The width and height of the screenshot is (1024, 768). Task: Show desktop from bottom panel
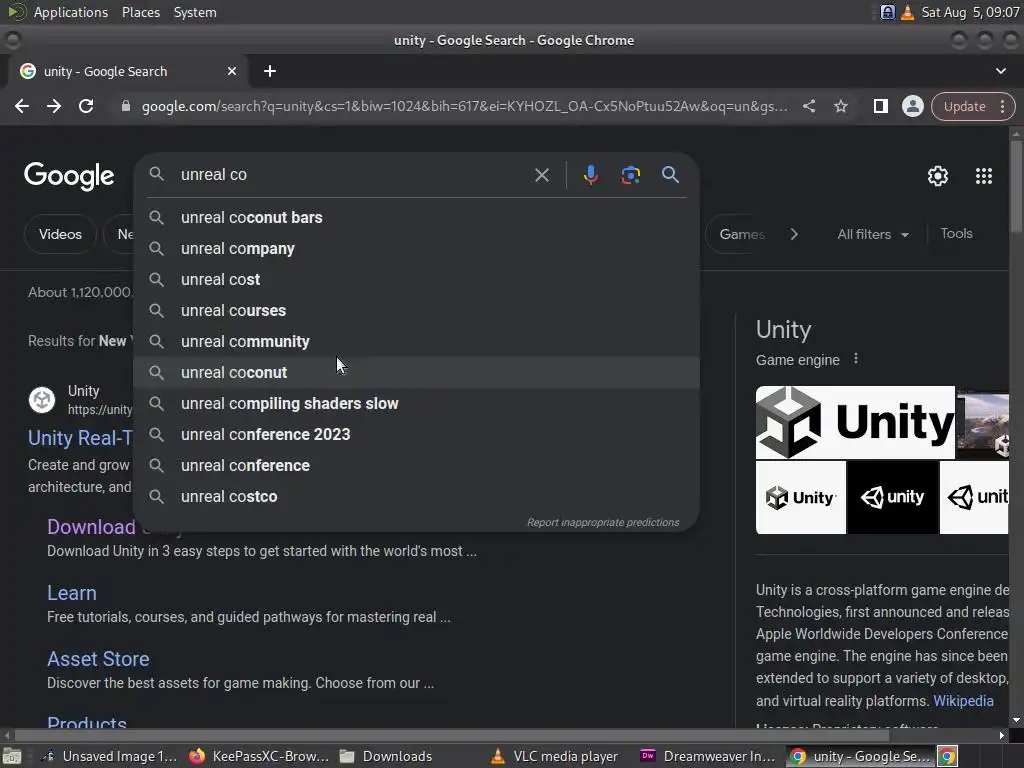click(12, 756)
